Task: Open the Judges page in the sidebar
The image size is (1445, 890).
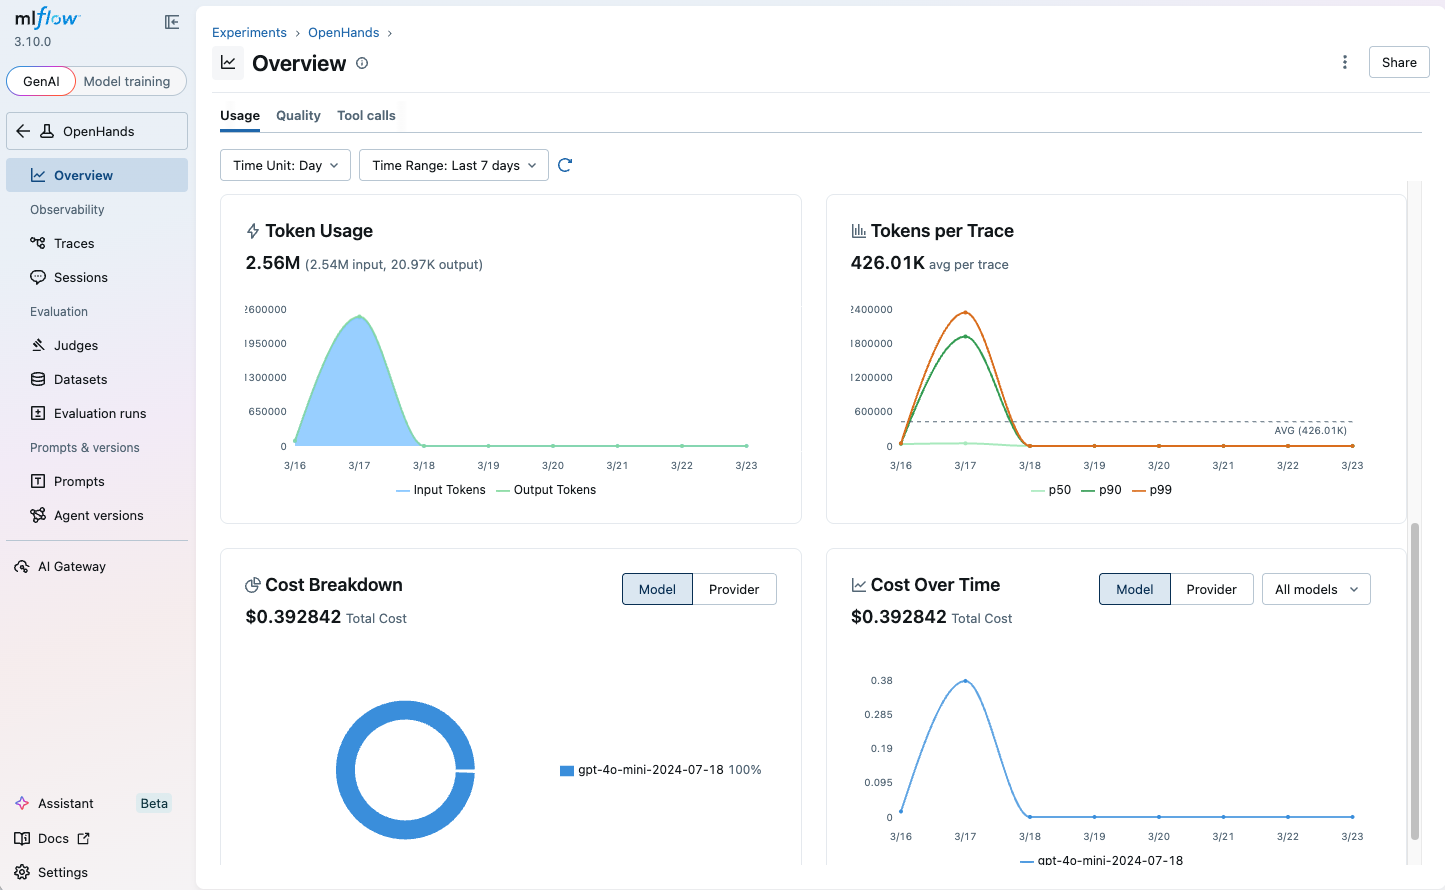Action: pyautogui.click(x=76, y=345)
